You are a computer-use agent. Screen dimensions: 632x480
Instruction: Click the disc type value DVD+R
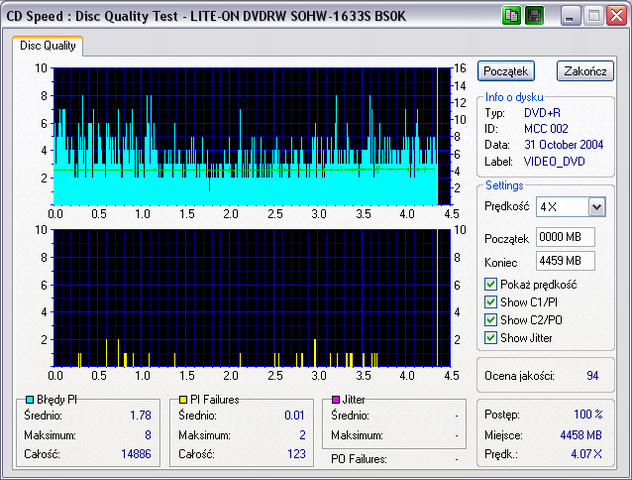(542, 113)
